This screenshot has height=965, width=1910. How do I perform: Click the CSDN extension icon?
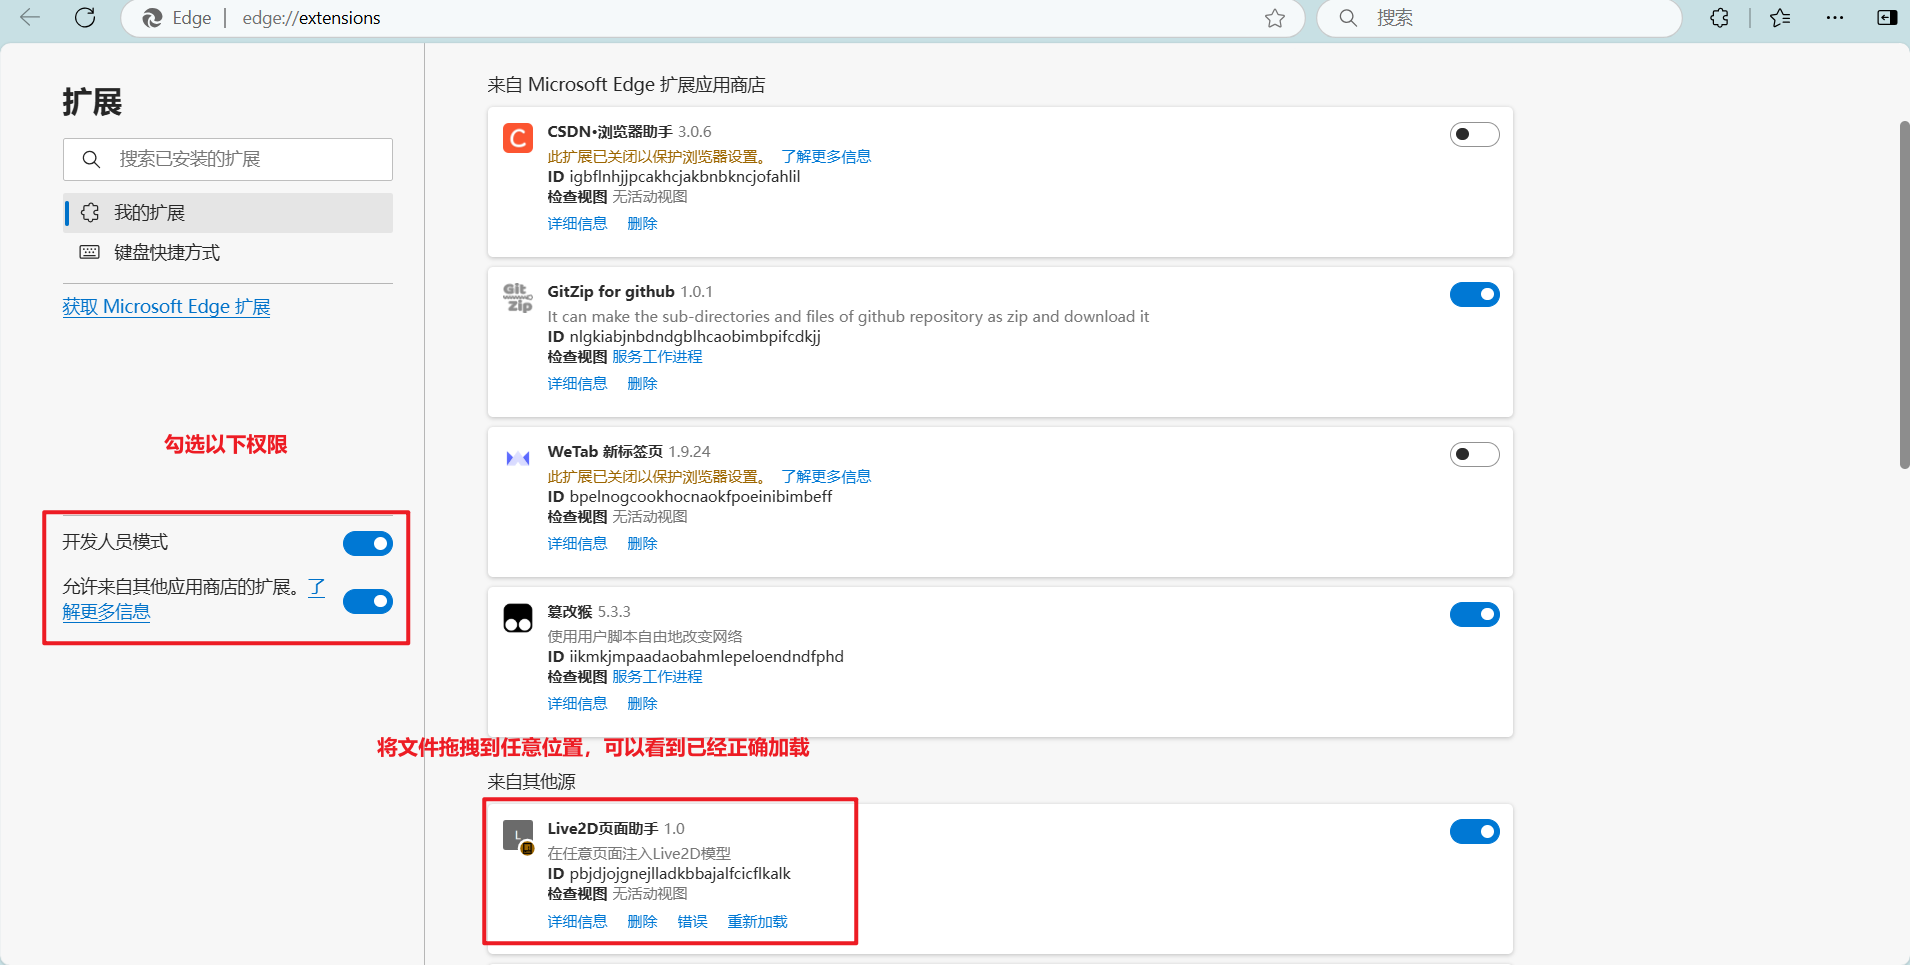click(x=518, y=138)
